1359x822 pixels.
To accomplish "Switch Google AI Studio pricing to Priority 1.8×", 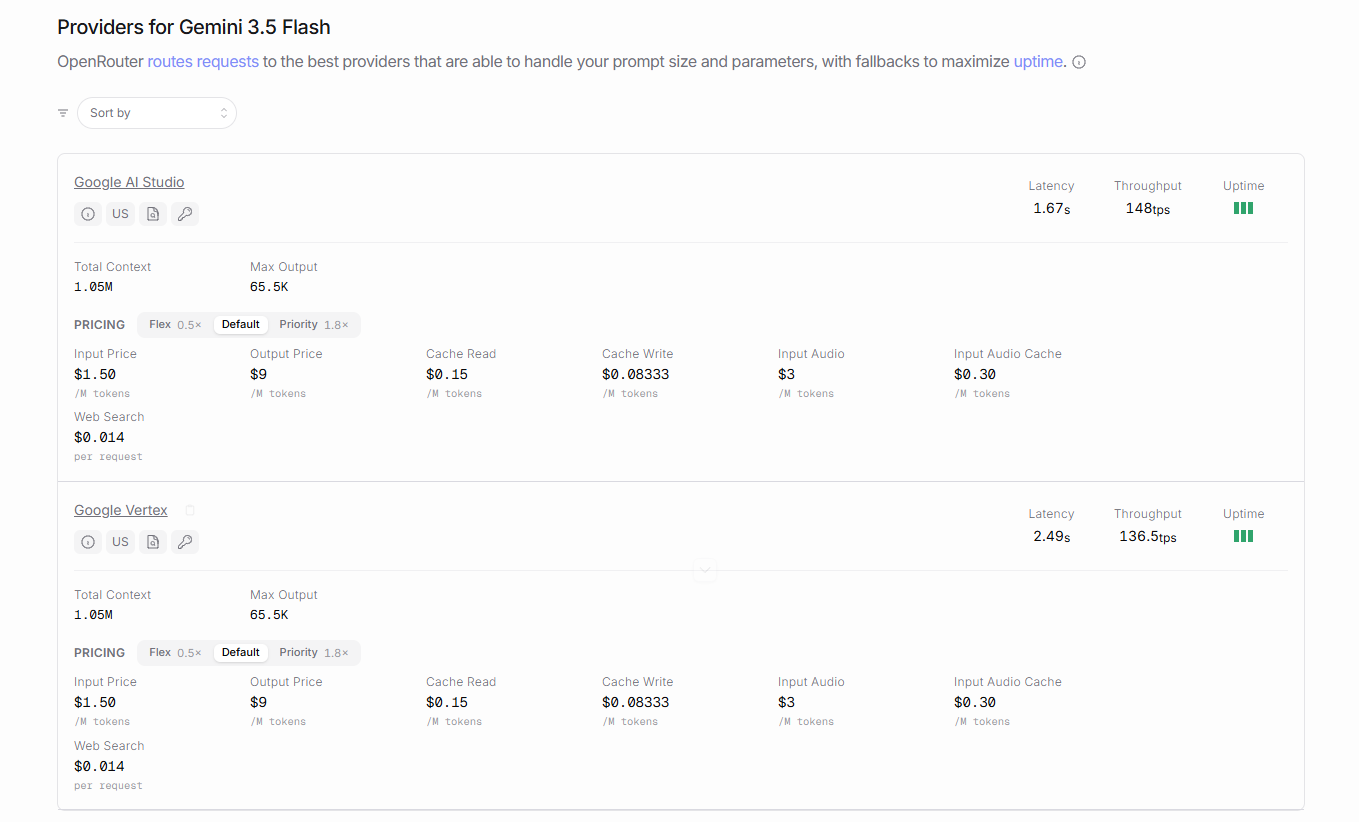I will tap(314, 324).
